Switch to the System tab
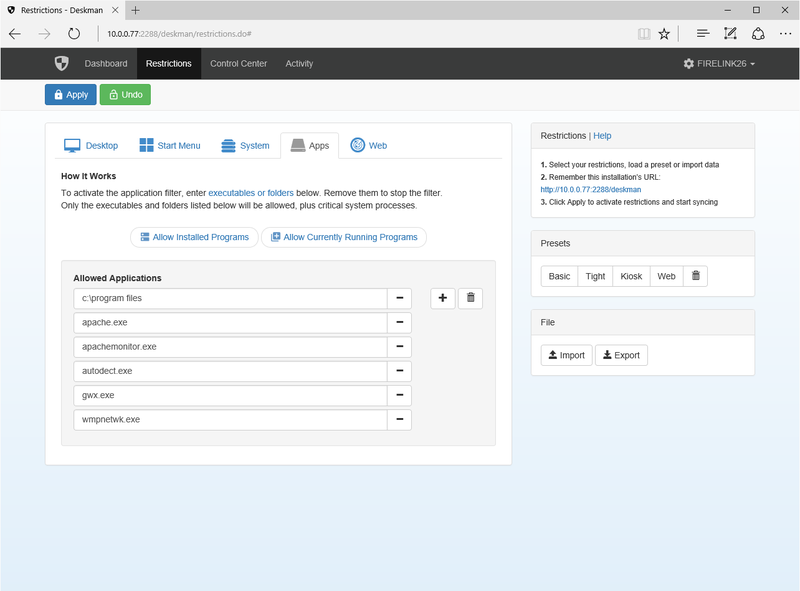The image size is (800, 591). (x=245, y=145)
